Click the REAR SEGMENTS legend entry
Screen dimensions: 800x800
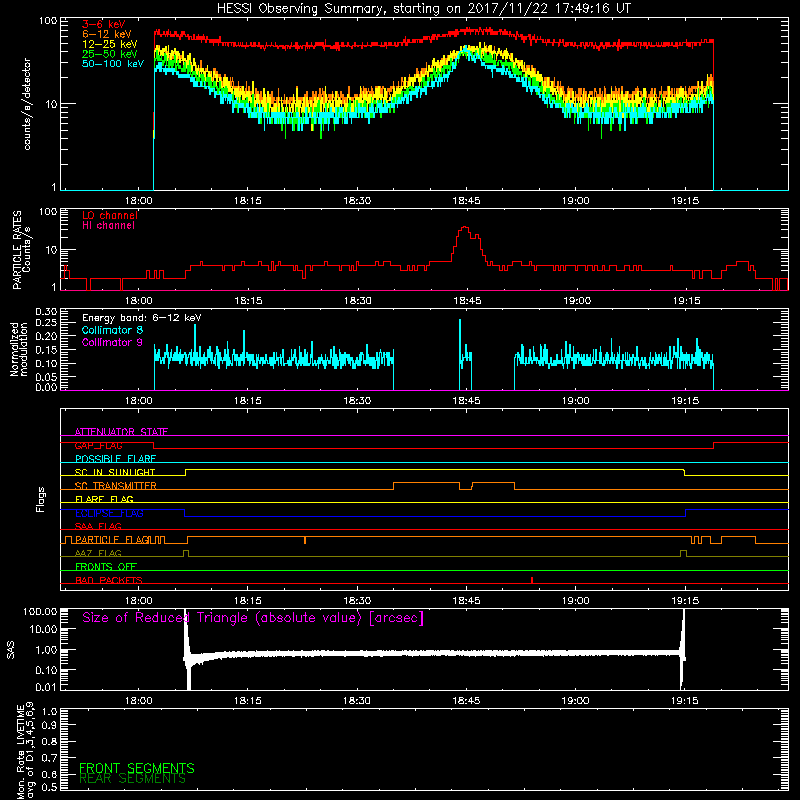coord(132,779)
